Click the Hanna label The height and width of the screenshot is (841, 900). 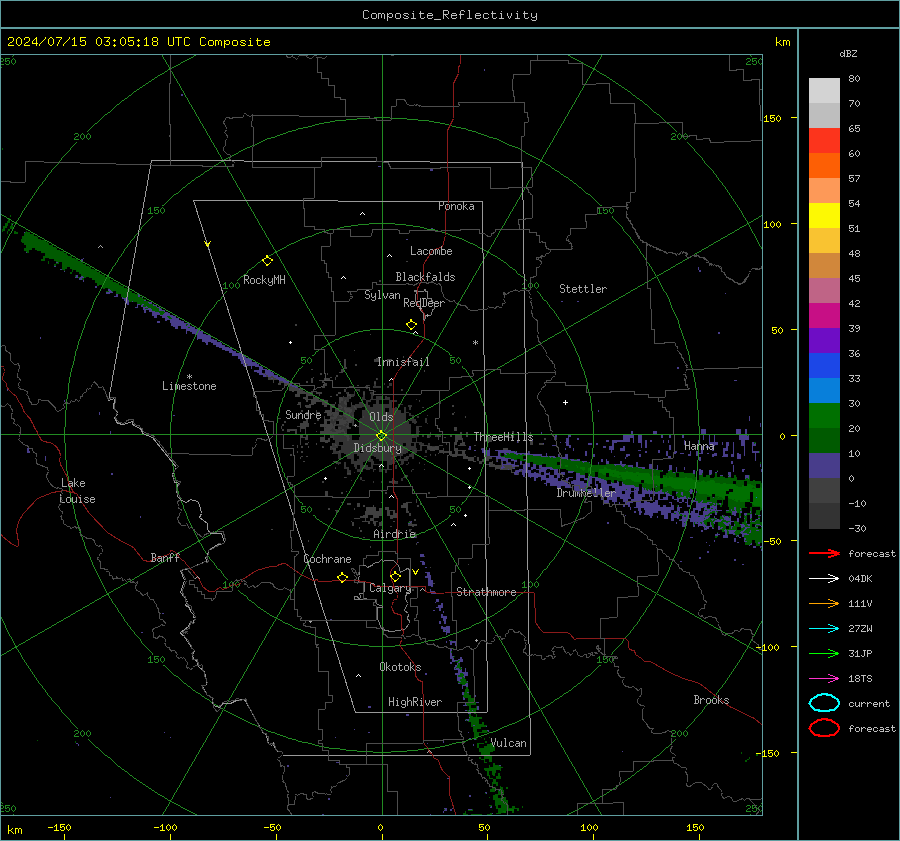pyautogui.click(x=699, y=446)
